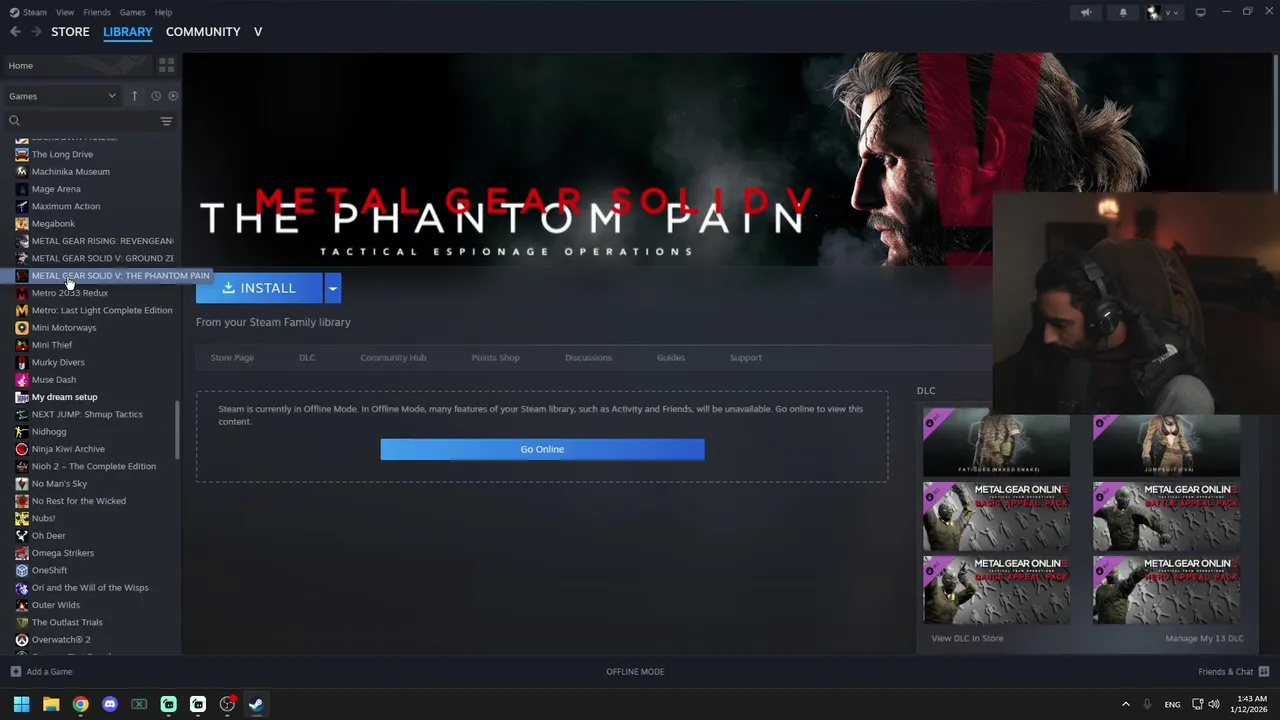The height and width of the screenshot is (720, 1280).
Task: Open Windows Start menu
Action: (x=21, y=704)
